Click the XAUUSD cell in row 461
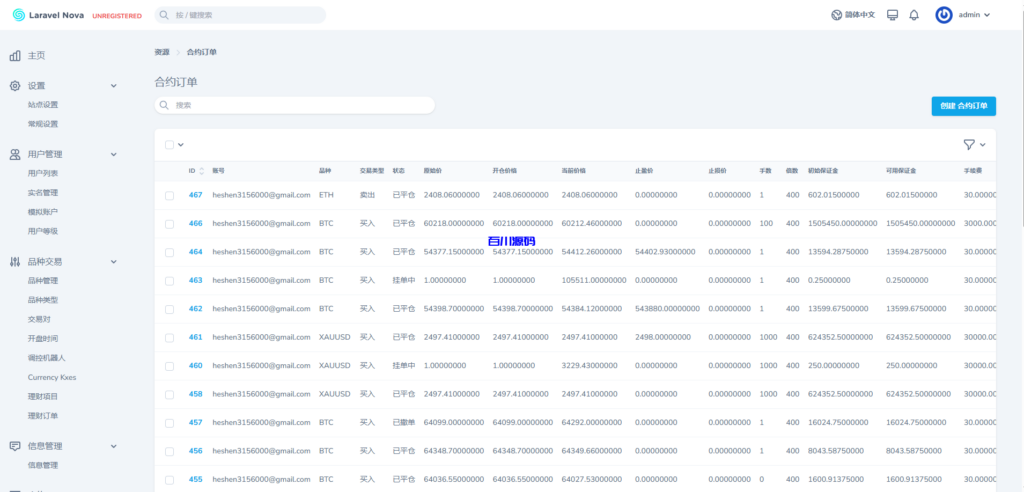1024x492 pixels. coord(334,337)
